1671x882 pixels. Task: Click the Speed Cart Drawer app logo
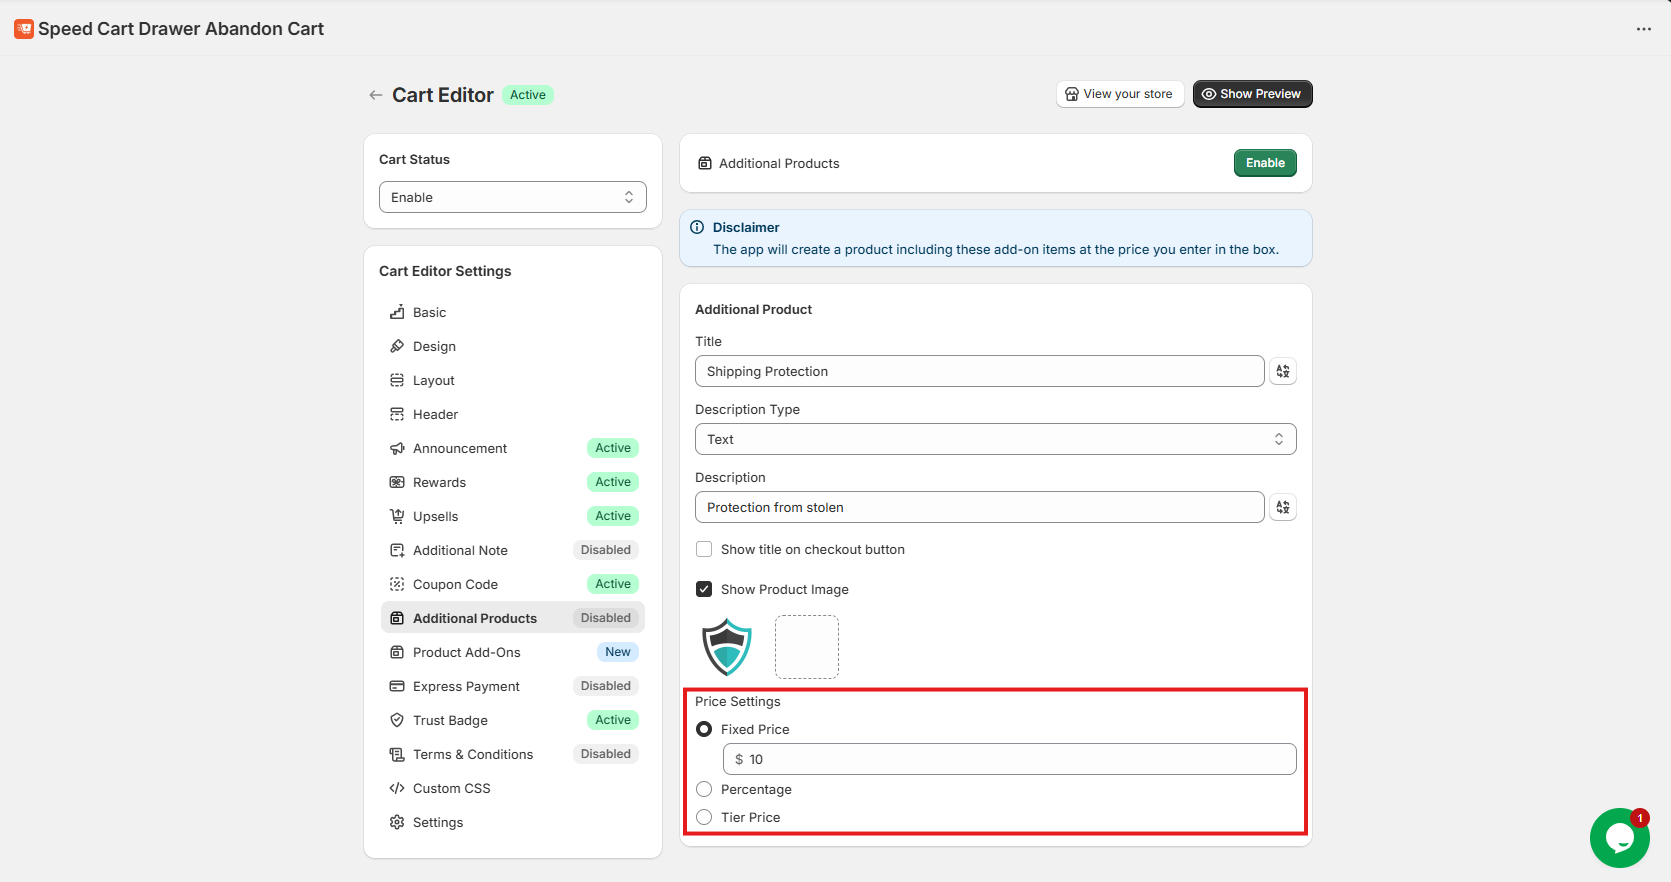coord(24,29)
